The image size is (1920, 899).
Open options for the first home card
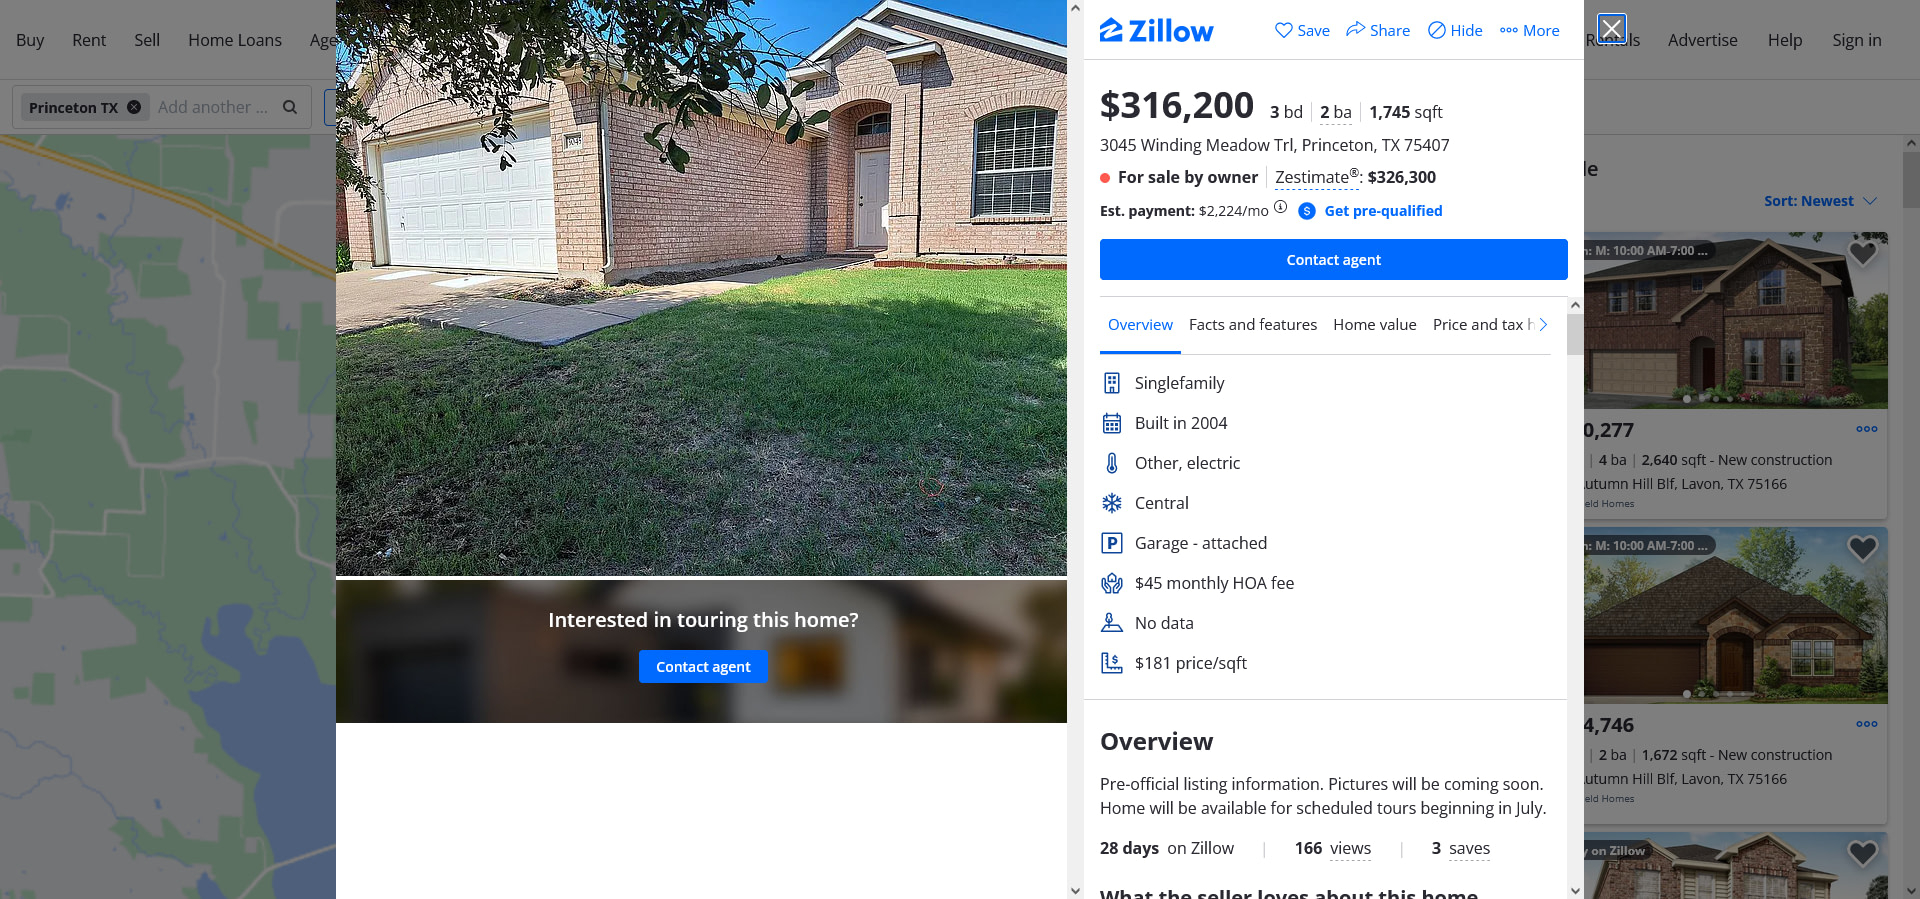click(x=1866, y=429)
